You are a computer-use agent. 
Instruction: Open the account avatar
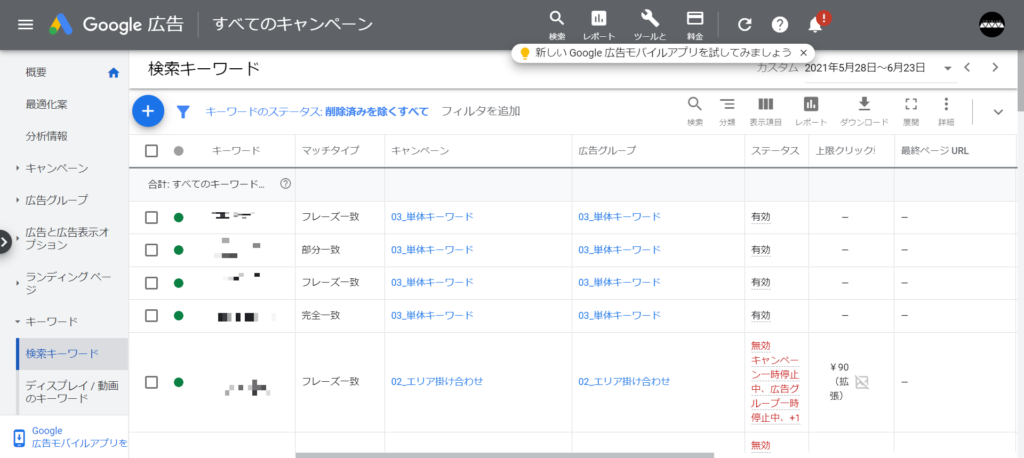991,25
